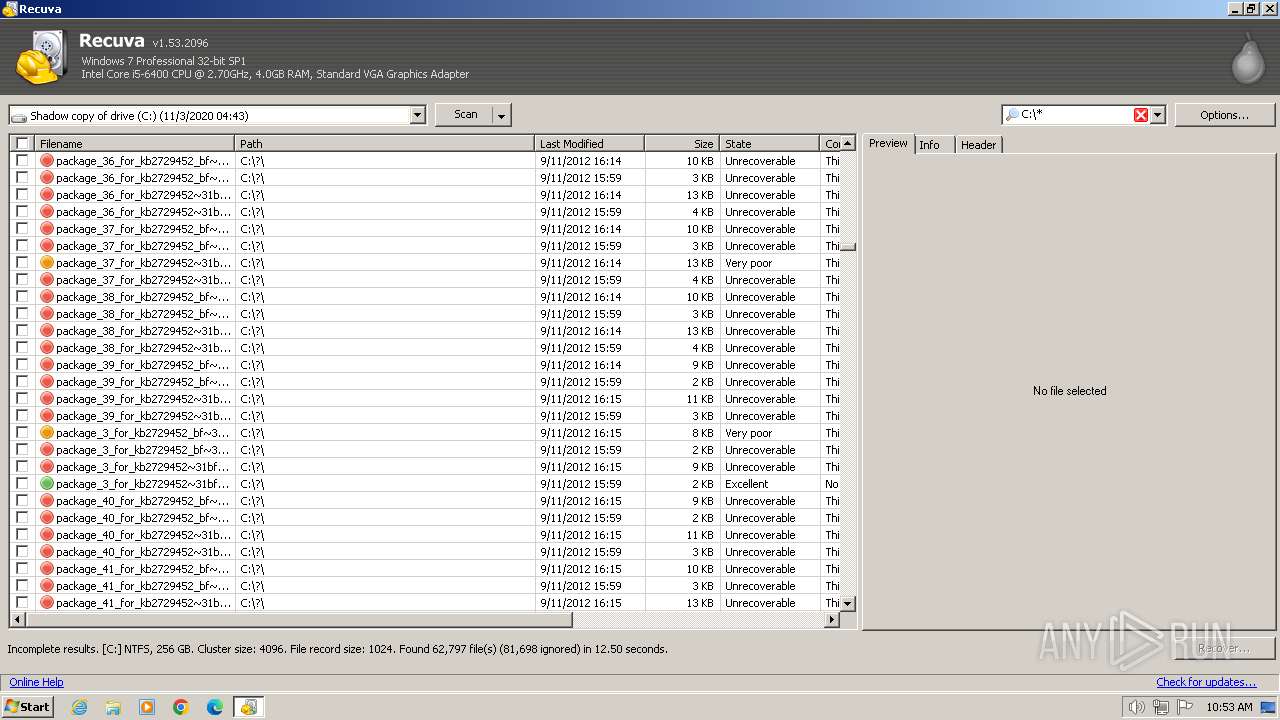1280x720 pixels.
Task: Click the network tray icon
Action: tap(1160, 707)
